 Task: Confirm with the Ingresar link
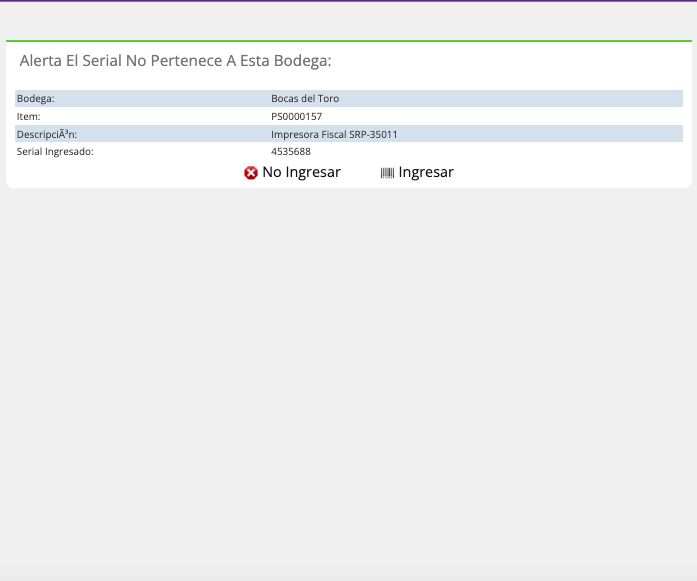click(426, 172)
